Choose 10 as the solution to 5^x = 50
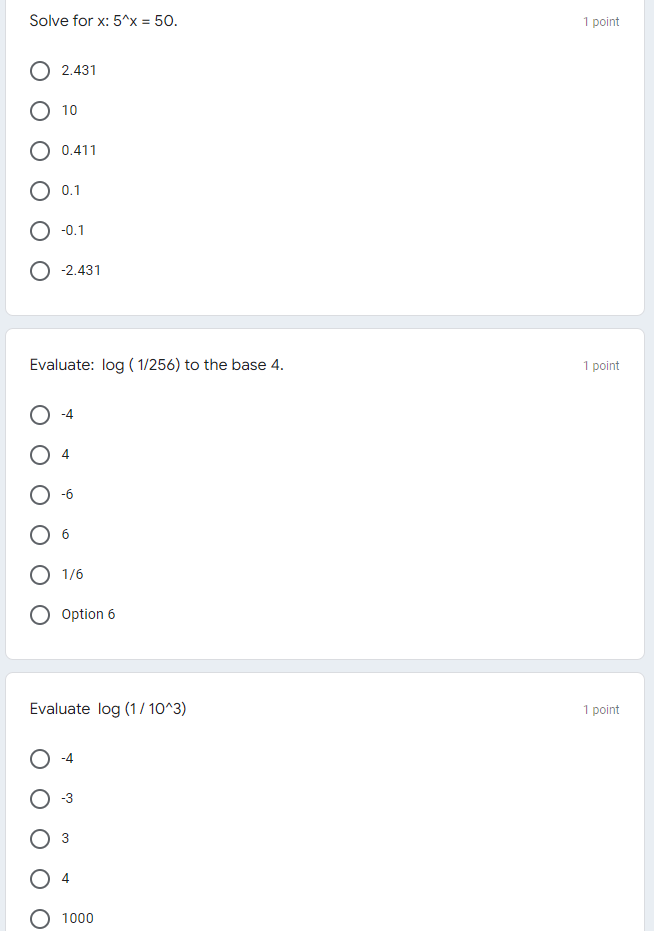This screenshot has height=931, width=654. click(x=40, y=110)
